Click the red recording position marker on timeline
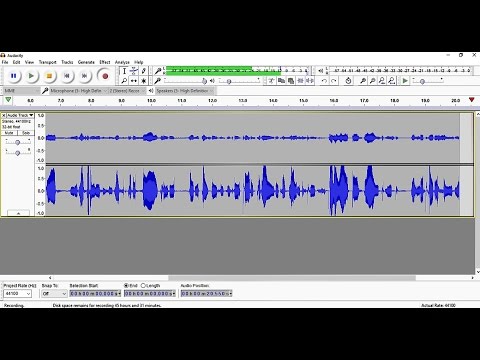The image size is (480, 360). pyautogui.click(x=471, y=100)
